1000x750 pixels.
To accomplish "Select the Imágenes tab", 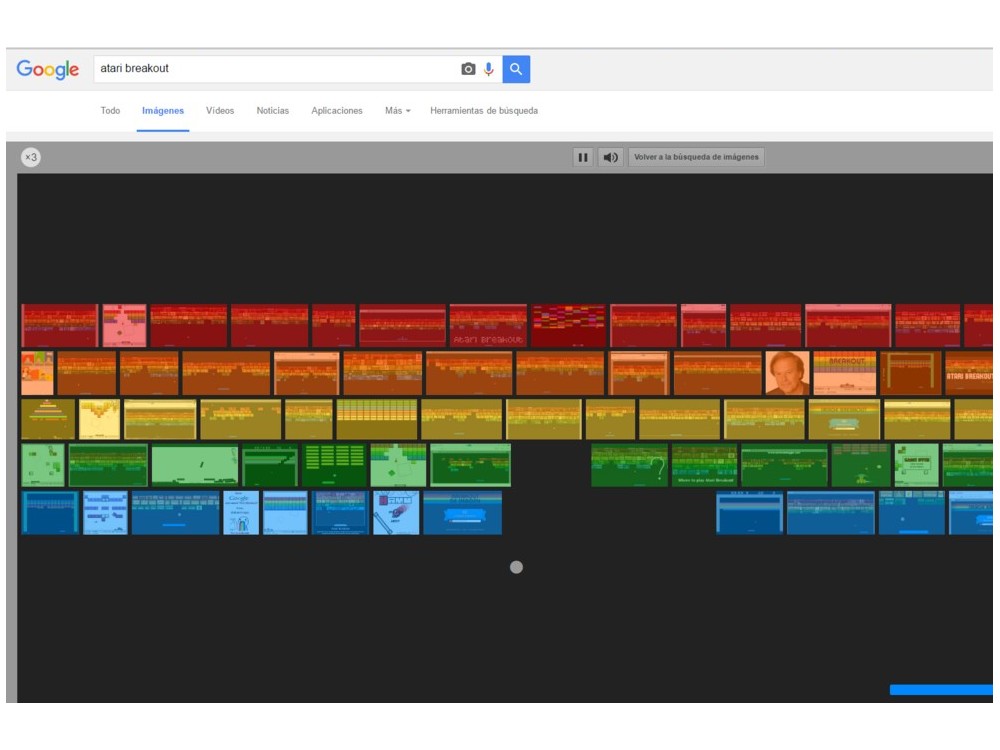I will coord(163,110).
